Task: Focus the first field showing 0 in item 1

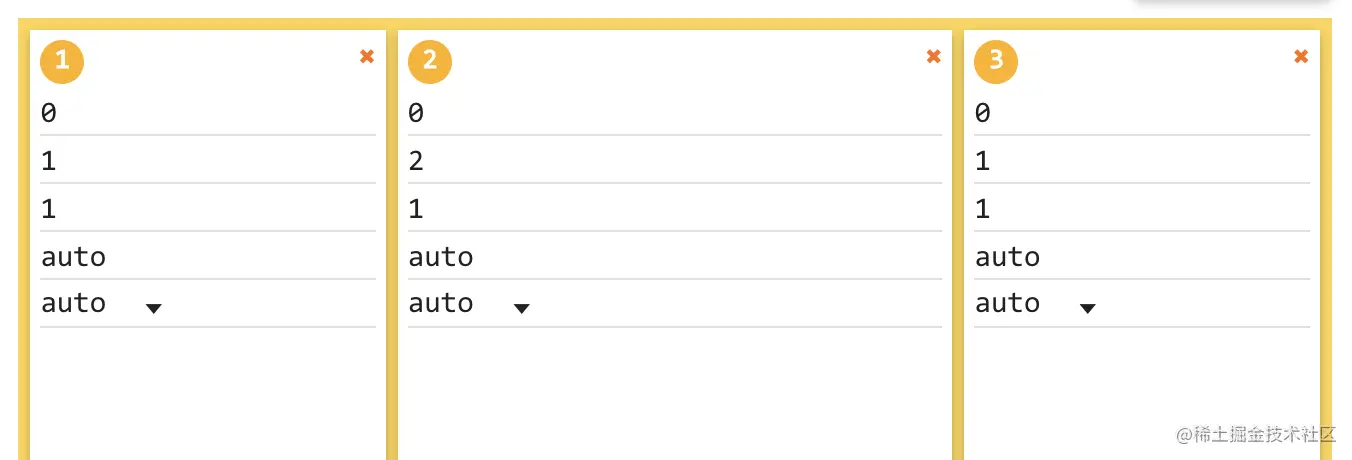Action: (x=207, y=114)
